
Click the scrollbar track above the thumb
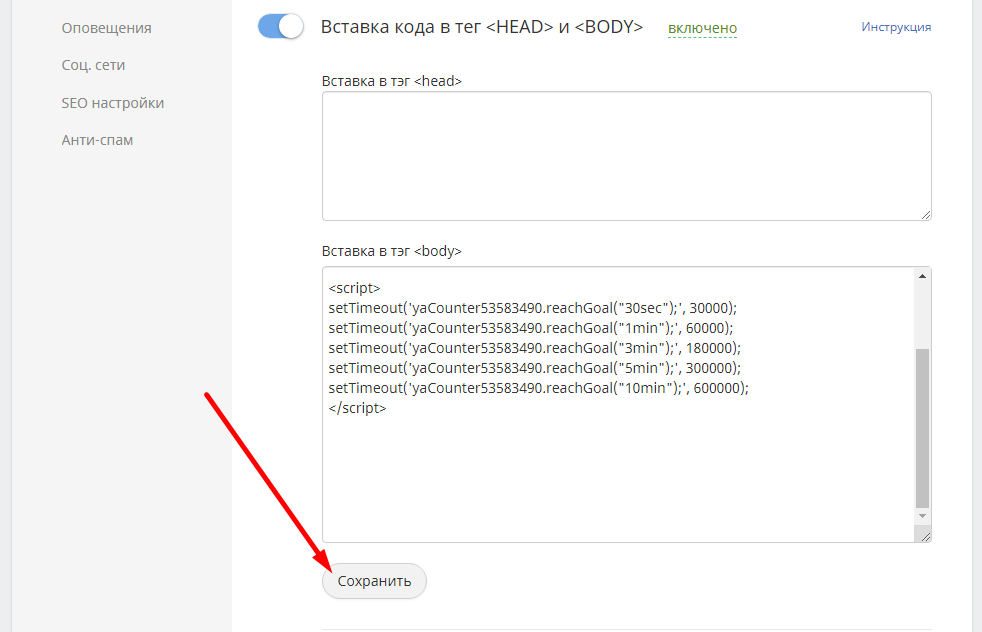[922, 315]
